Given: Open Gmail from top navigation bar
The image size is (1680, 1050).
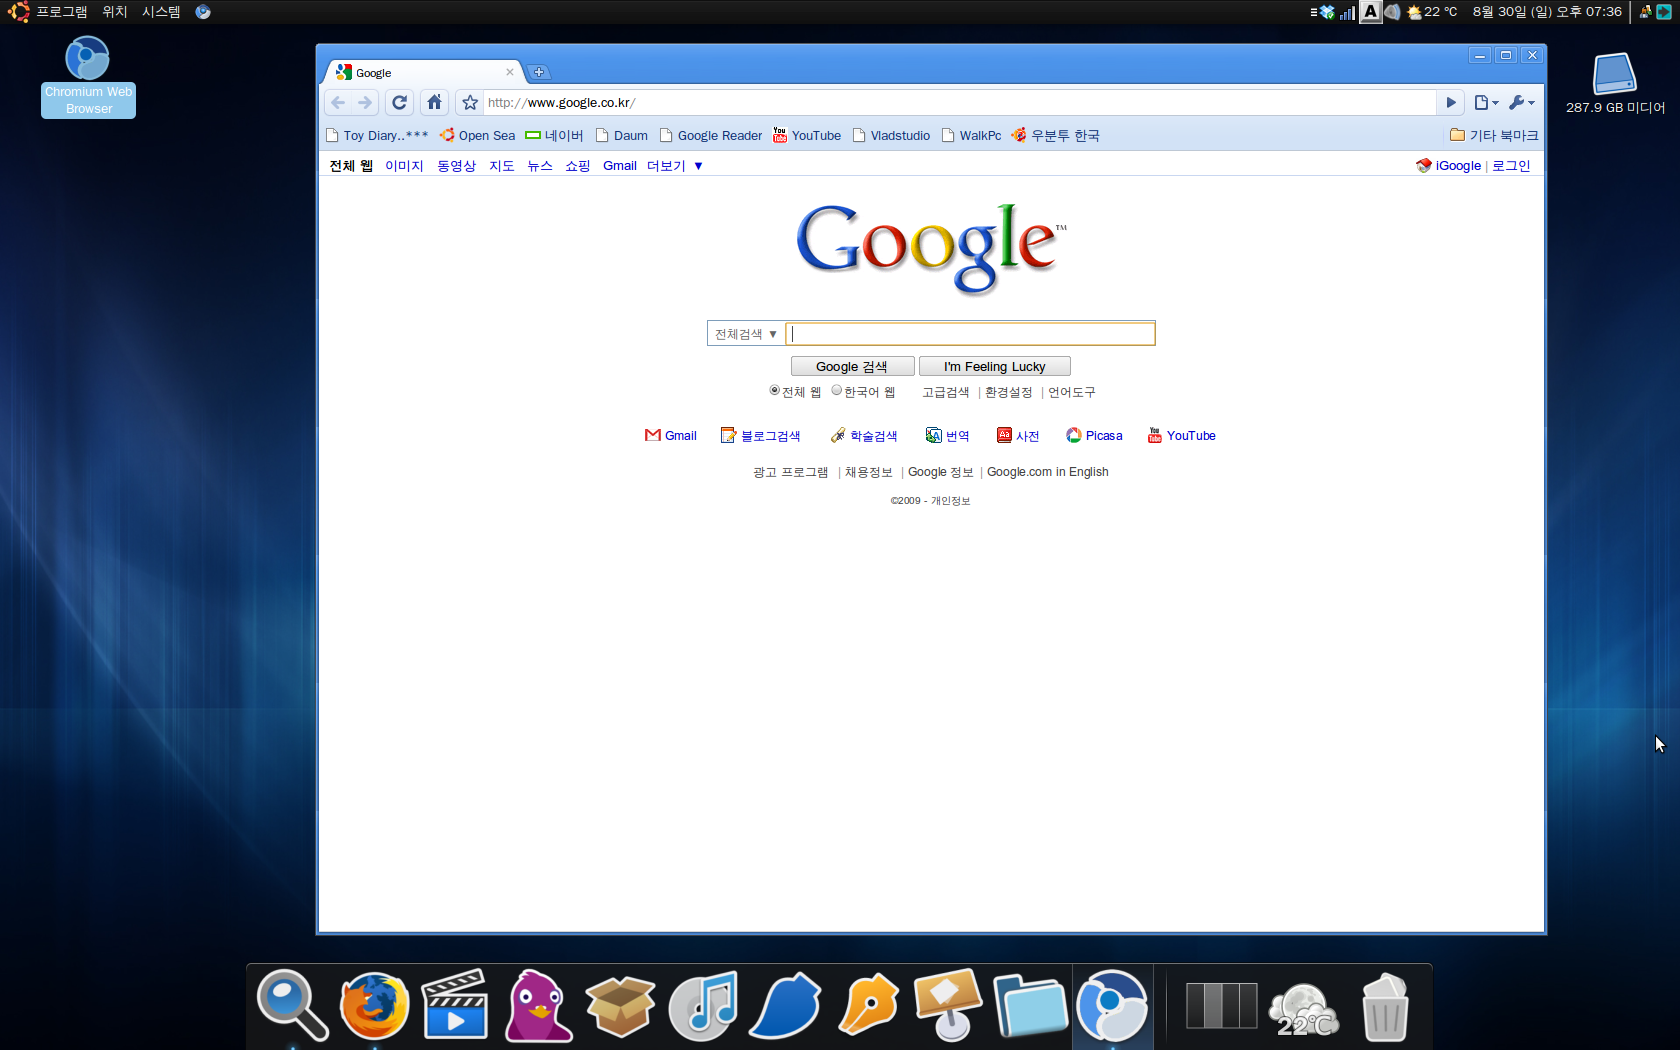Looking at the screenshot, I should tap(620, 166).
